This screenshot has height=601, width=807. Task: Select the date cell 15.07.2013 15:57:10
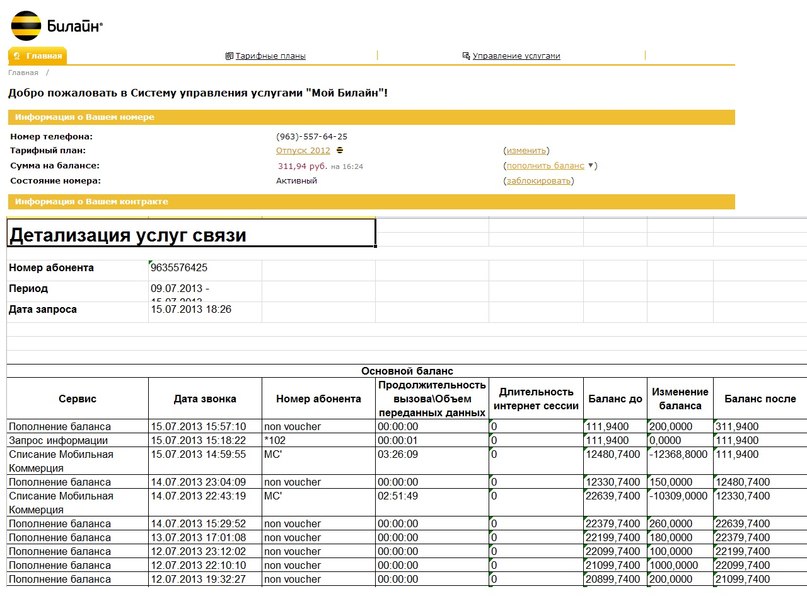click(x=205, y=426)
